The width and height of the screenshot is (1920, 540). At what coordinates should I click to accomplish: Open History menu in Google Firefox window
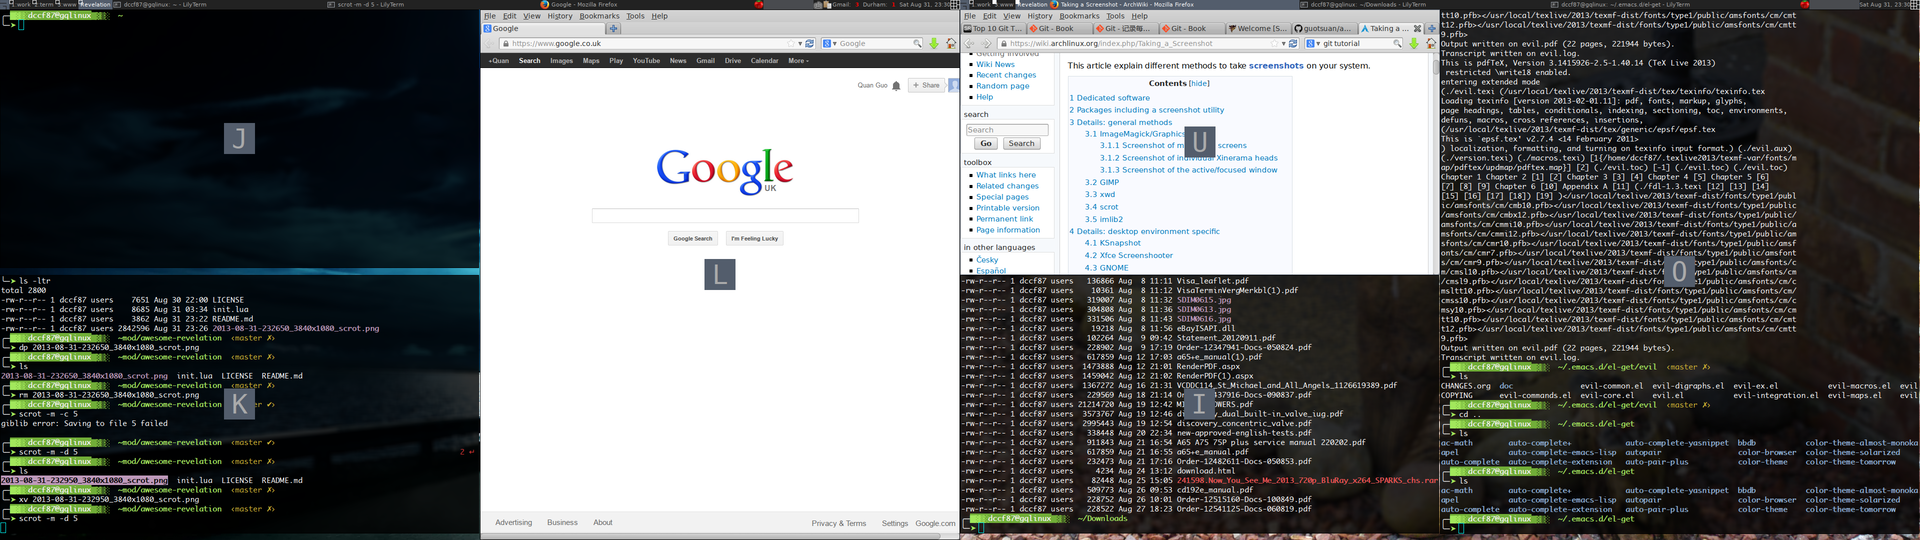coord(560,16)
